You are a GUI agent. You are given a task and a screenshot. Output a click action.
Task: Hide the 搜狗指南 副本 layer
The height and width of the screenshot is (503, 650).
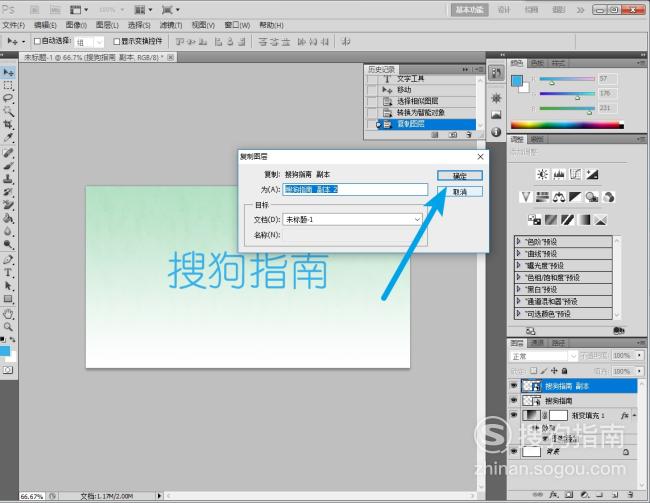pyautogui.click(x=514, y=386)
